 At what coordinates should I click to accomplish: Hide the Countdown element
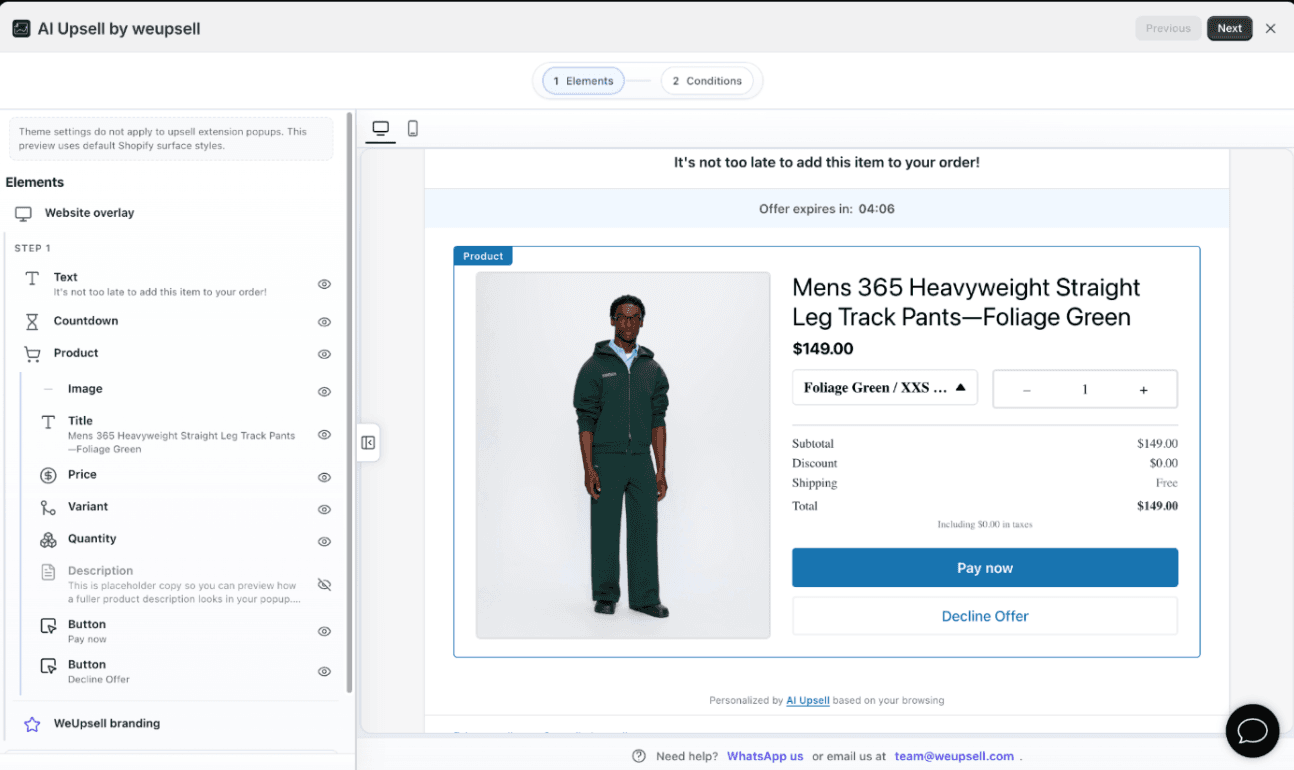point(324,322)
